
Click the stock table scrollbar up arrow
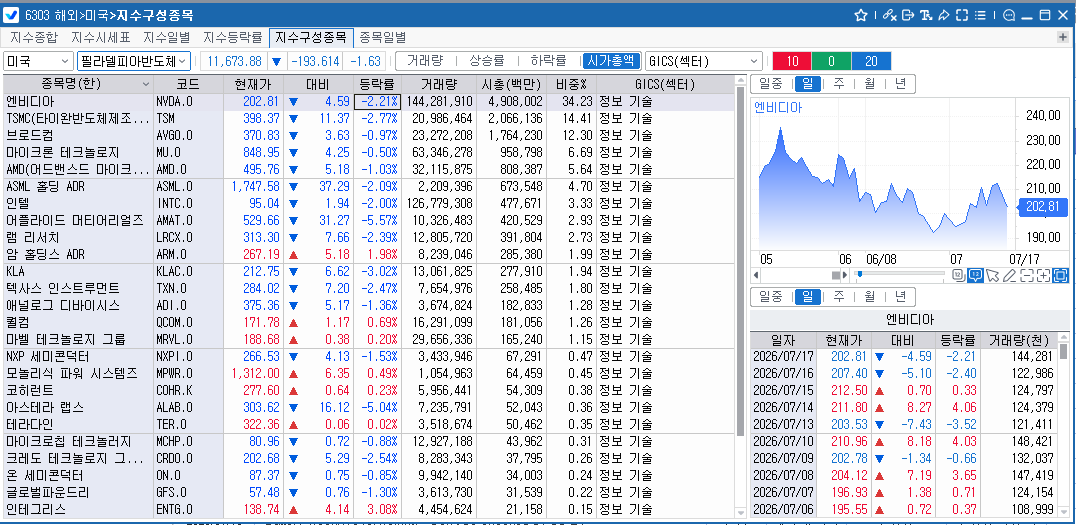coord(740,81)
